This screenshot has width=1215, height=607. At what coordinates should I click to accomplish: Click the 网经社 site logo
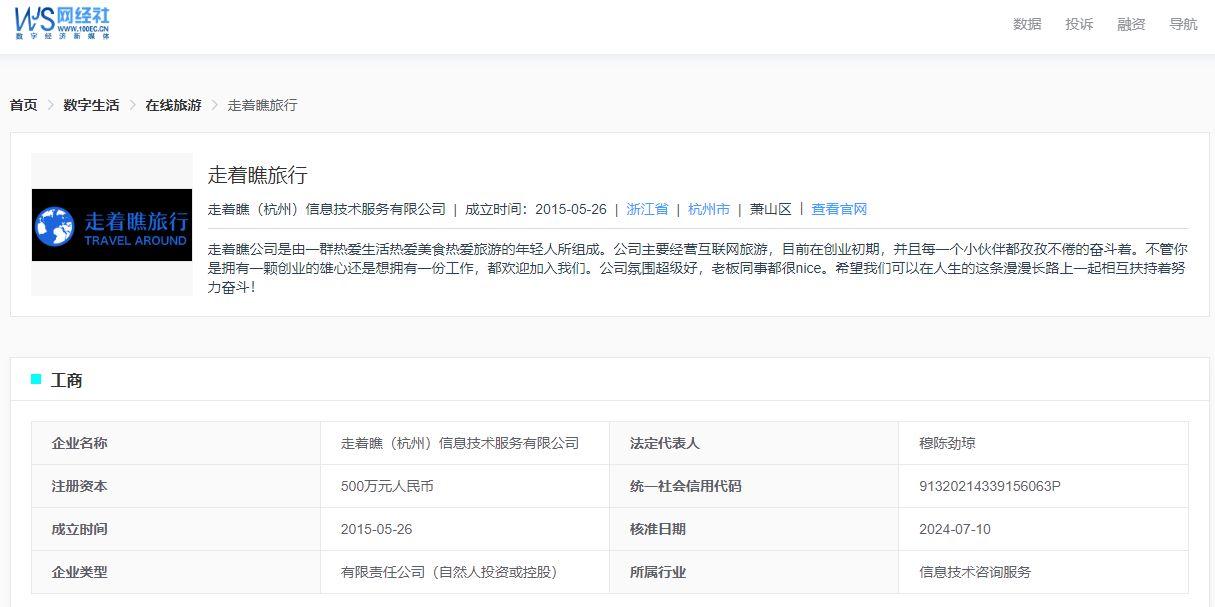click(x=62, y=22)
